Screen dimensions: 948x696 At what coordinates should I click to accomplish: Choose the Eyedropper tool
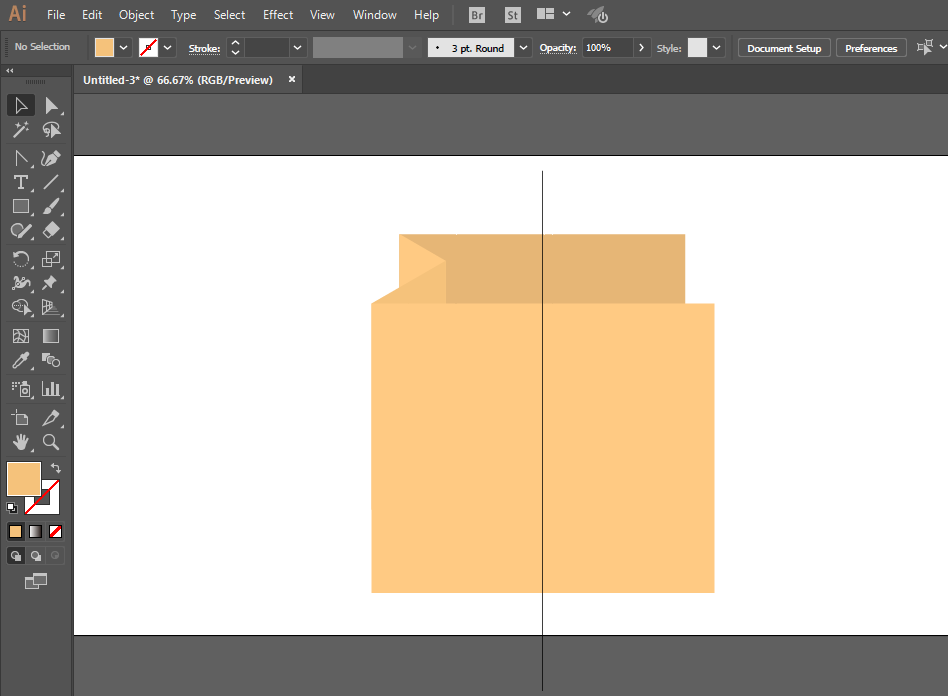21,360
